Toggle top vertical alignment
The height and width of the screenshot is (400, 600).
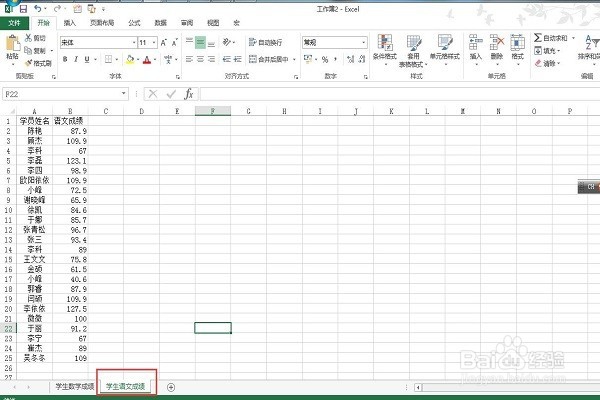pyautogui.click(x=189, y=42)
